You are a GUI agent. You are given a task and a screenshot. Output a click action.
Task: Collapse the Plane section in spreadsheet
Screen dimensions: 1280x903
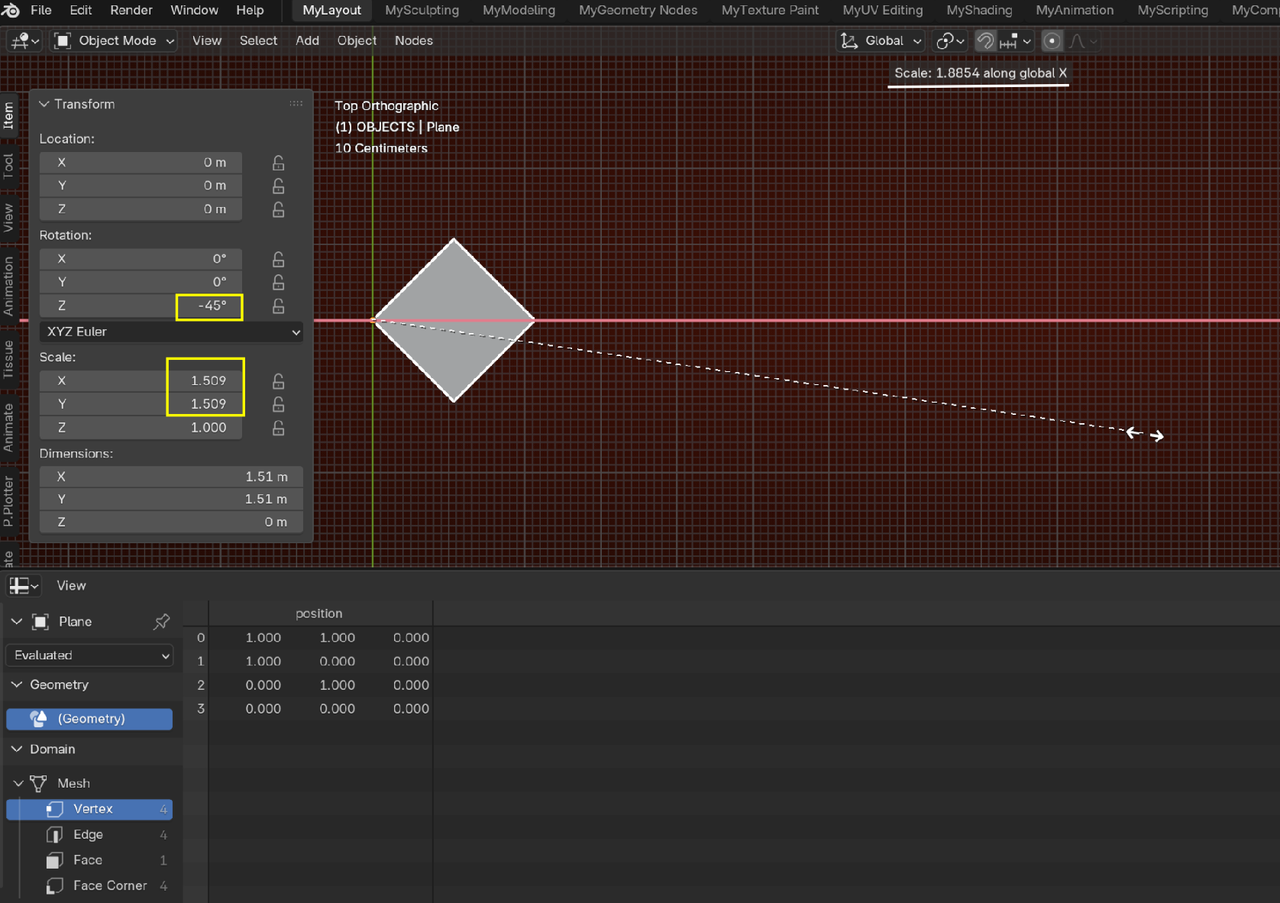coord(16,622)
